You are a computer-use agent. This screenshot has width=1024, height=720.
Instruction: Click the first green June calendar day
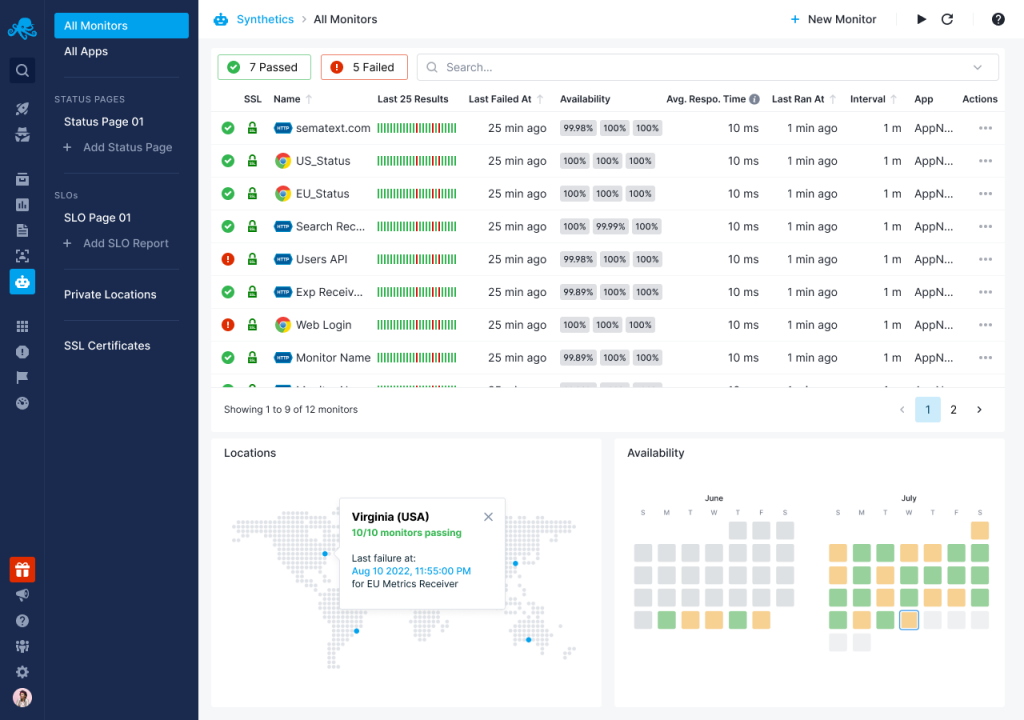point(667,619)
